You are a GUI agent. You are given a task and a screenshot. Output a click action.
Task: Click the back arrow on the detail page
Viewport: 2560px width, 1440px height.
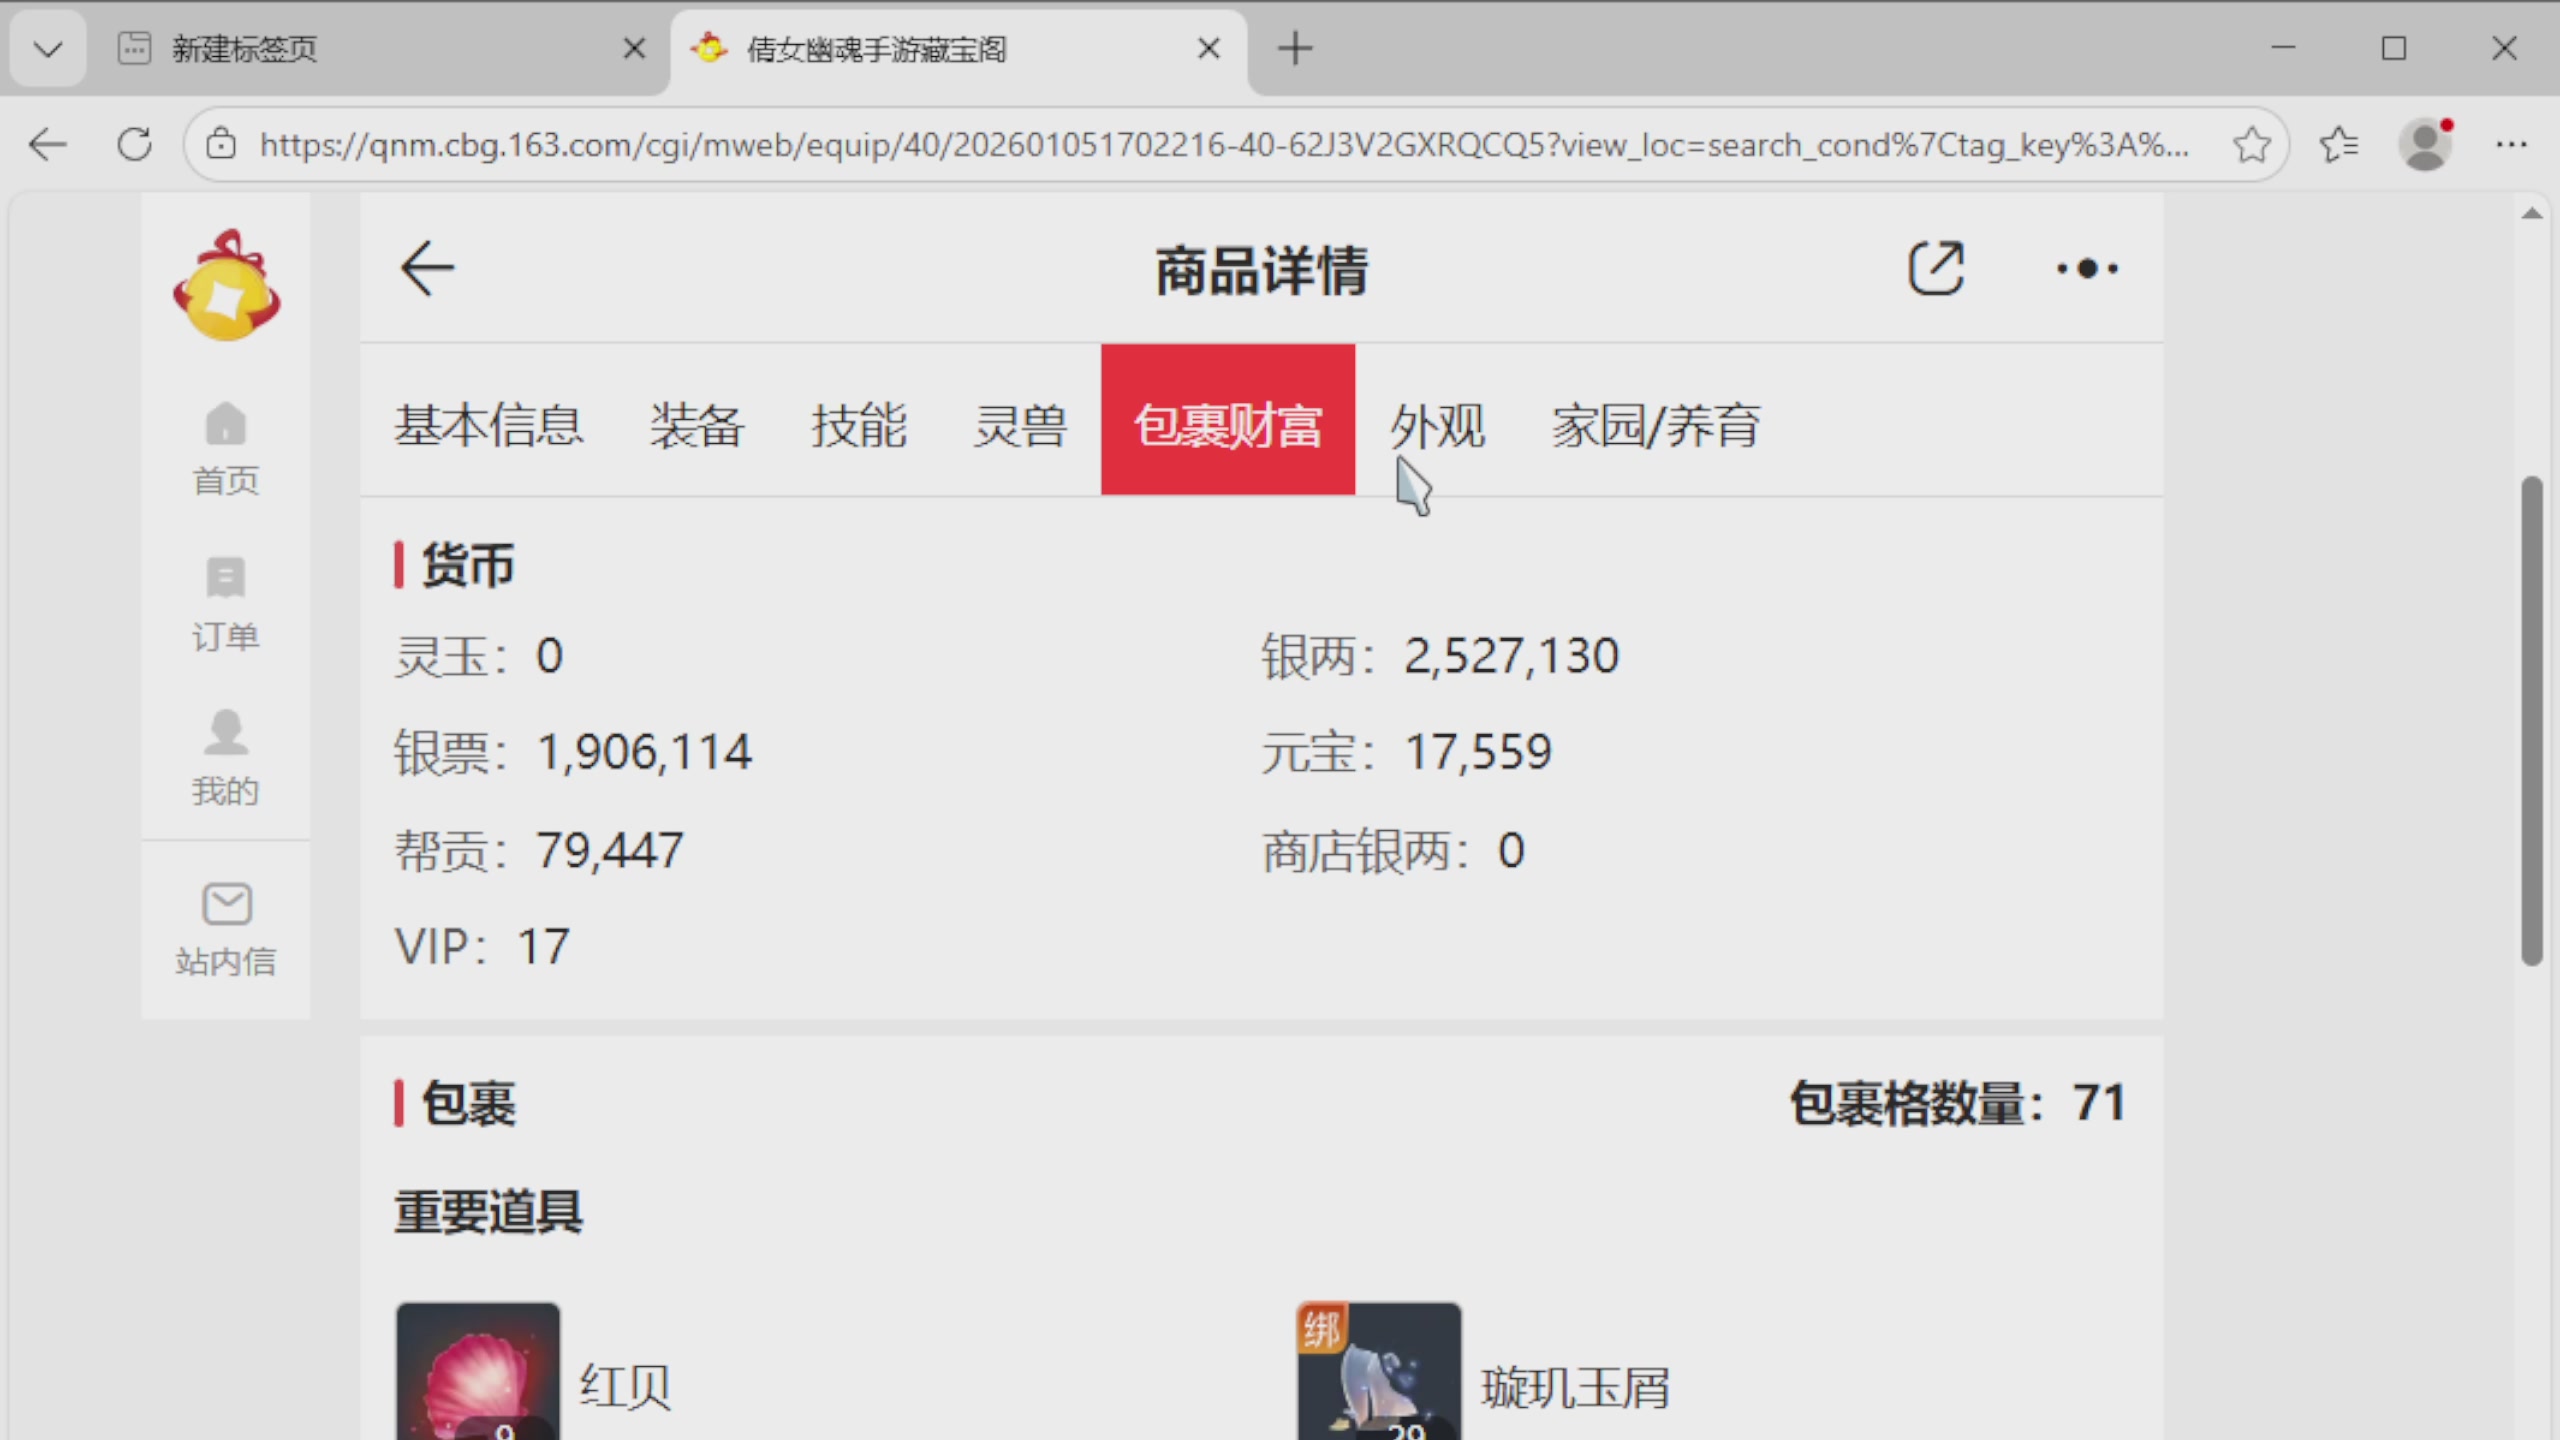(427, 267)
